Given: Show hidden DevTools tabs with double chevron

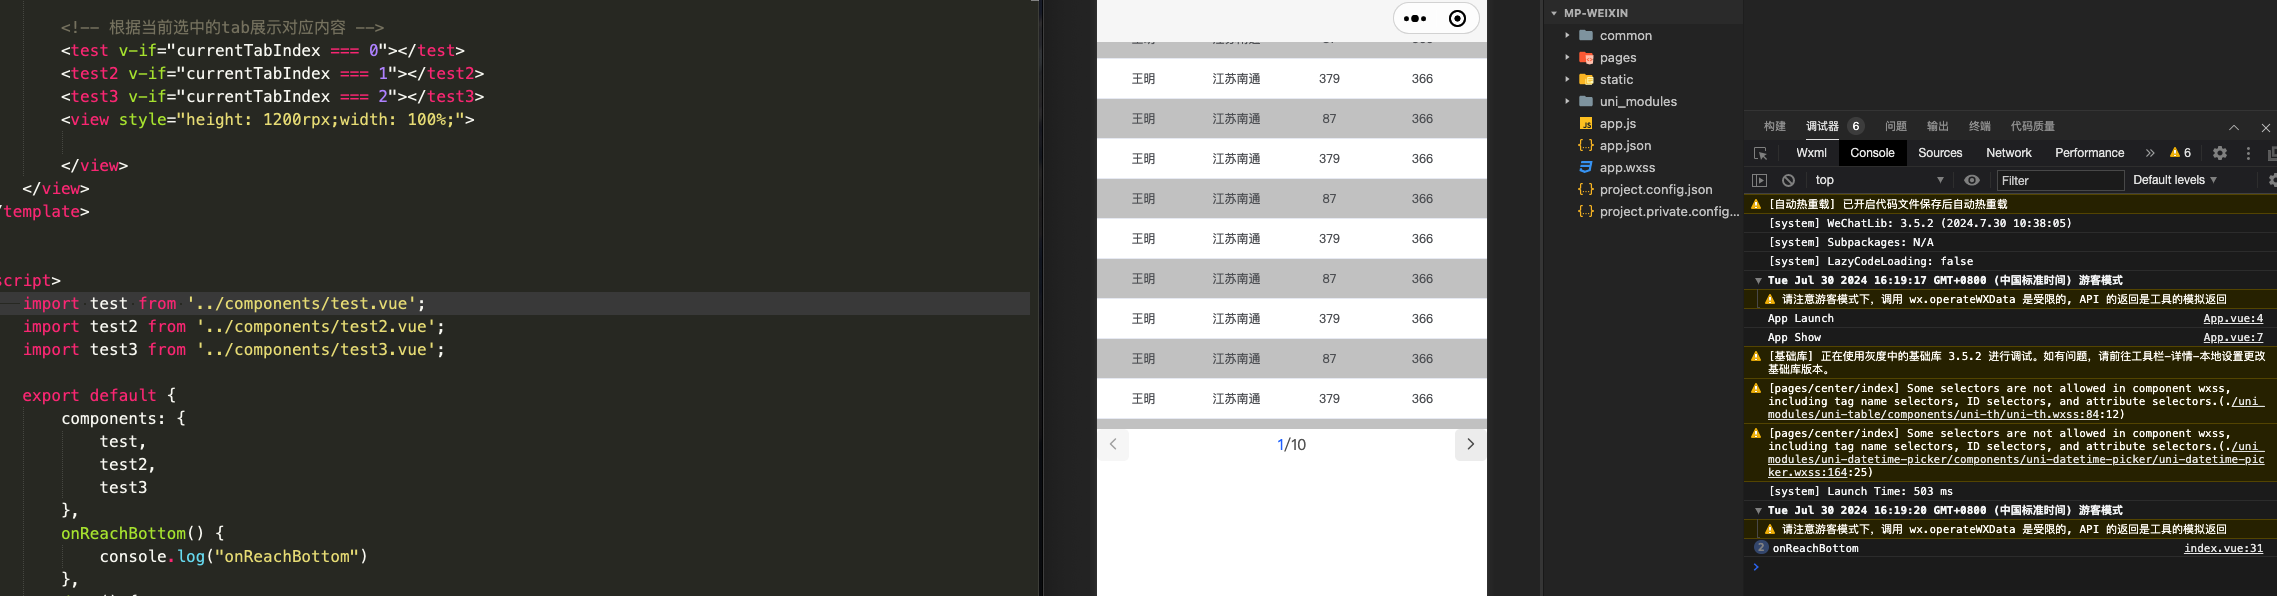Looking at the screenshot, I should [x=2150, y=153].
